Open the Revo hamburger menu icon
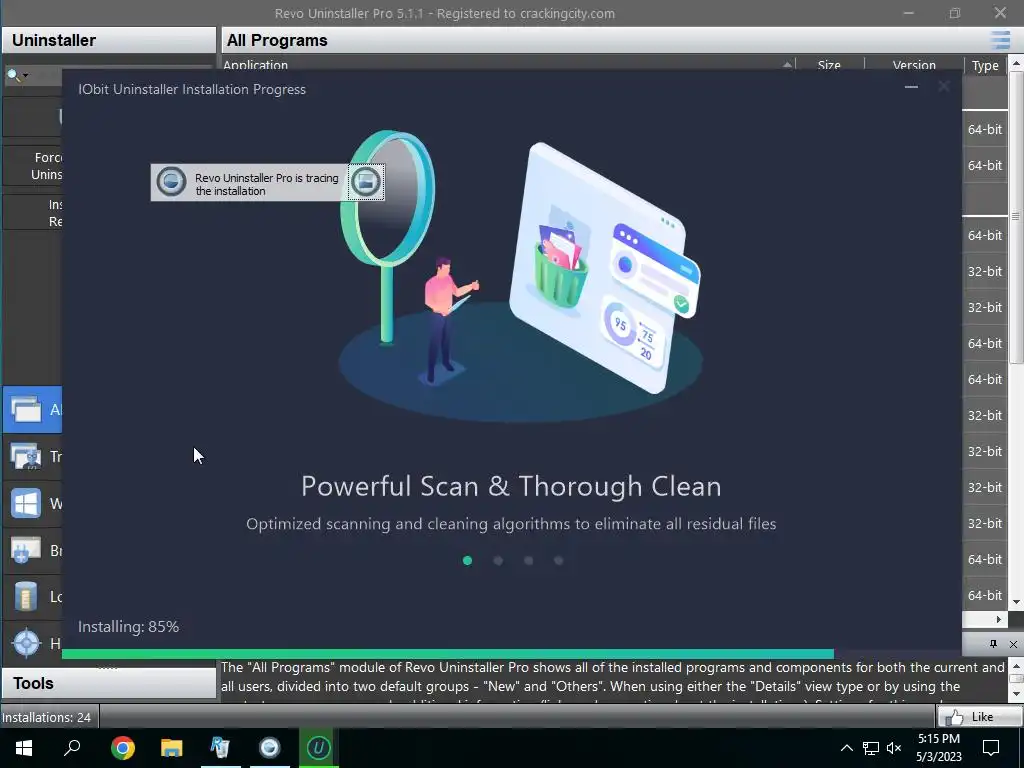 1000,40
